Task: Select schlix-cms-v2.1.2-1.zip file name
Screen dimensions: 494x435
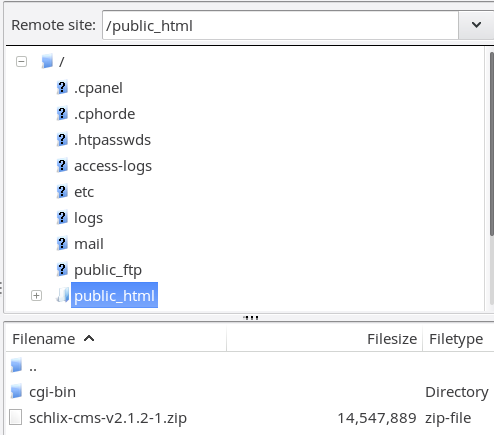Action: tap(108, 418)
